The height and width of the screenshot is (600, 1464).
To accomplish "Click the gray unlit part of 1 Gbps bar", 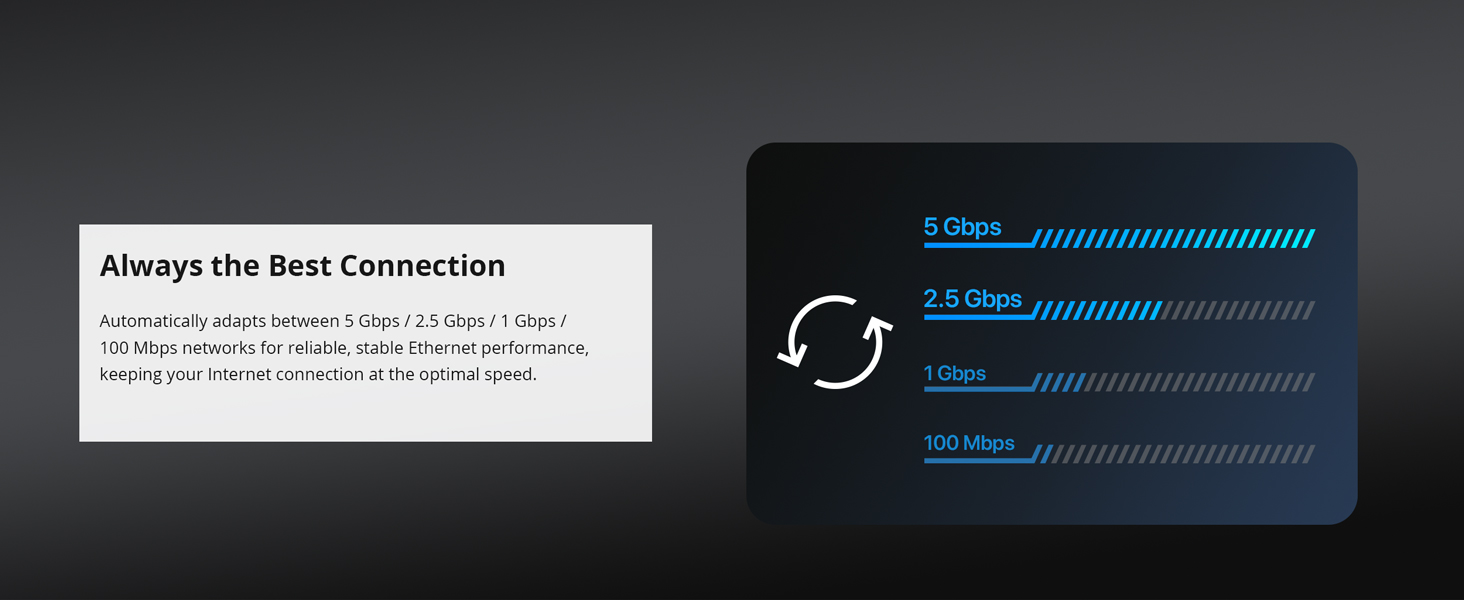I will click(x=1200, y=382).
